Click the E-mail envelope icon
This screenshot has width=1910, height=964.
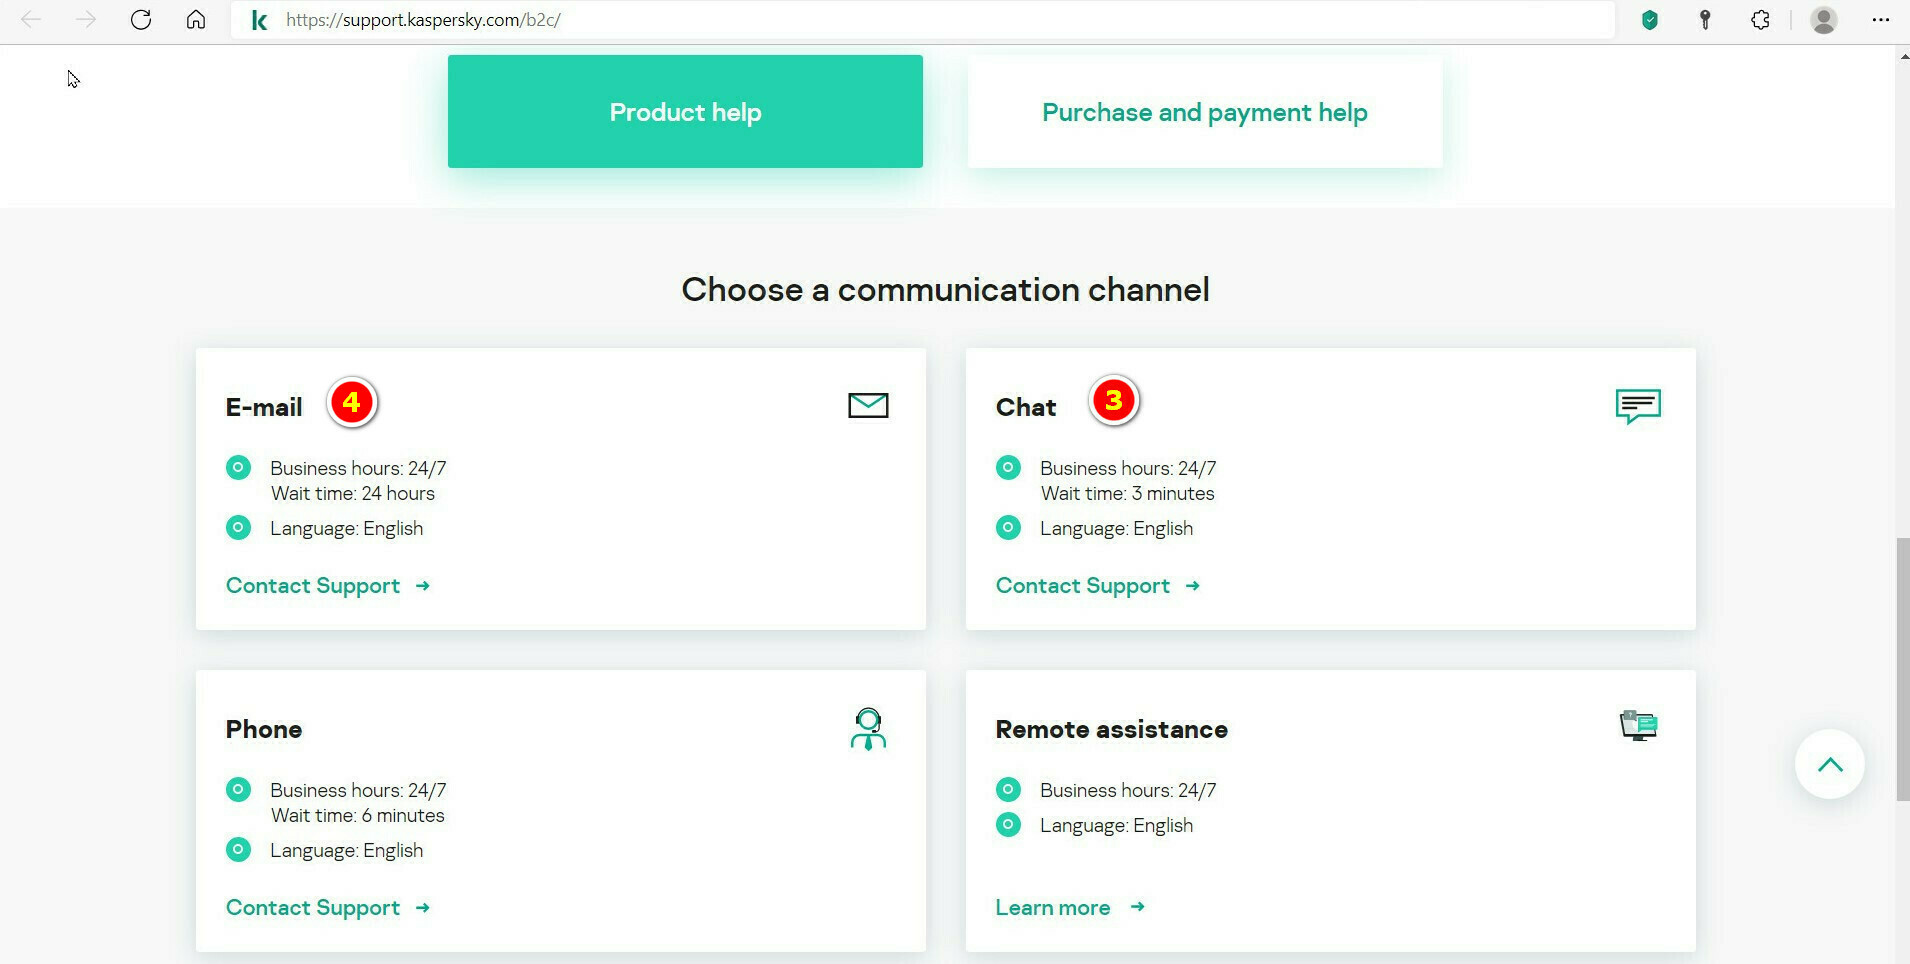click(868, 405)
